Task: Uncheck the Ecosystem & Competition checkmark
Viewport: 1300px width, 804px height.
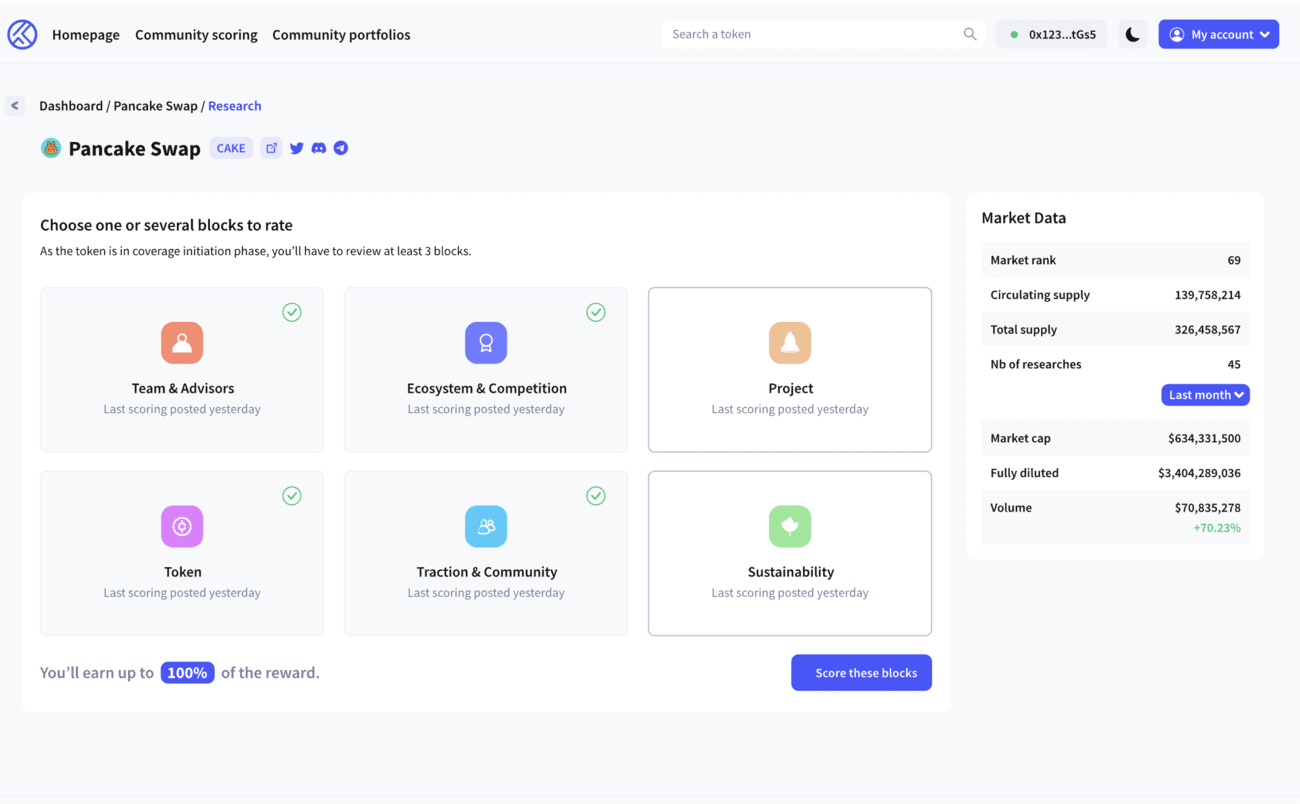Action: (x=596, y=312)
